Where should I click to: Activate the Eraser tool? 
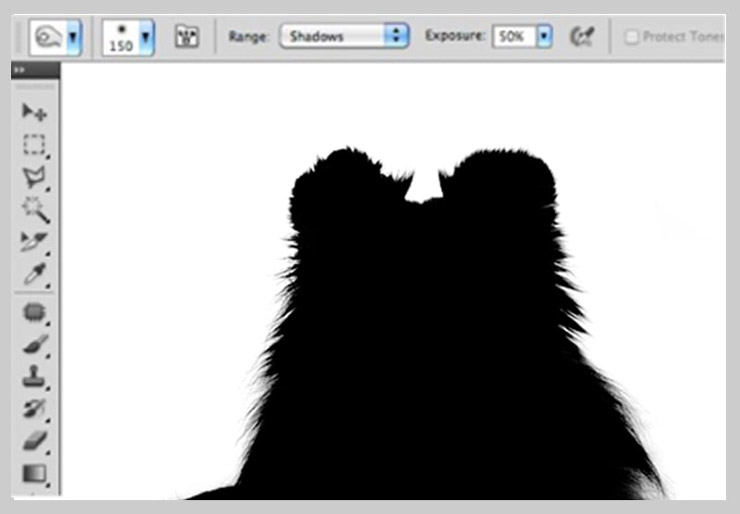(35, 441)
